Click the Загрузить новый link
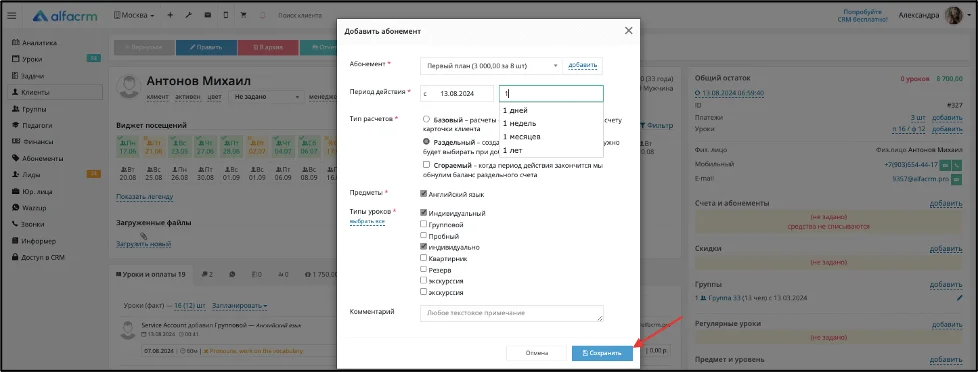Image resolution: width=979 pixels, height=372 pixels. 144,244
